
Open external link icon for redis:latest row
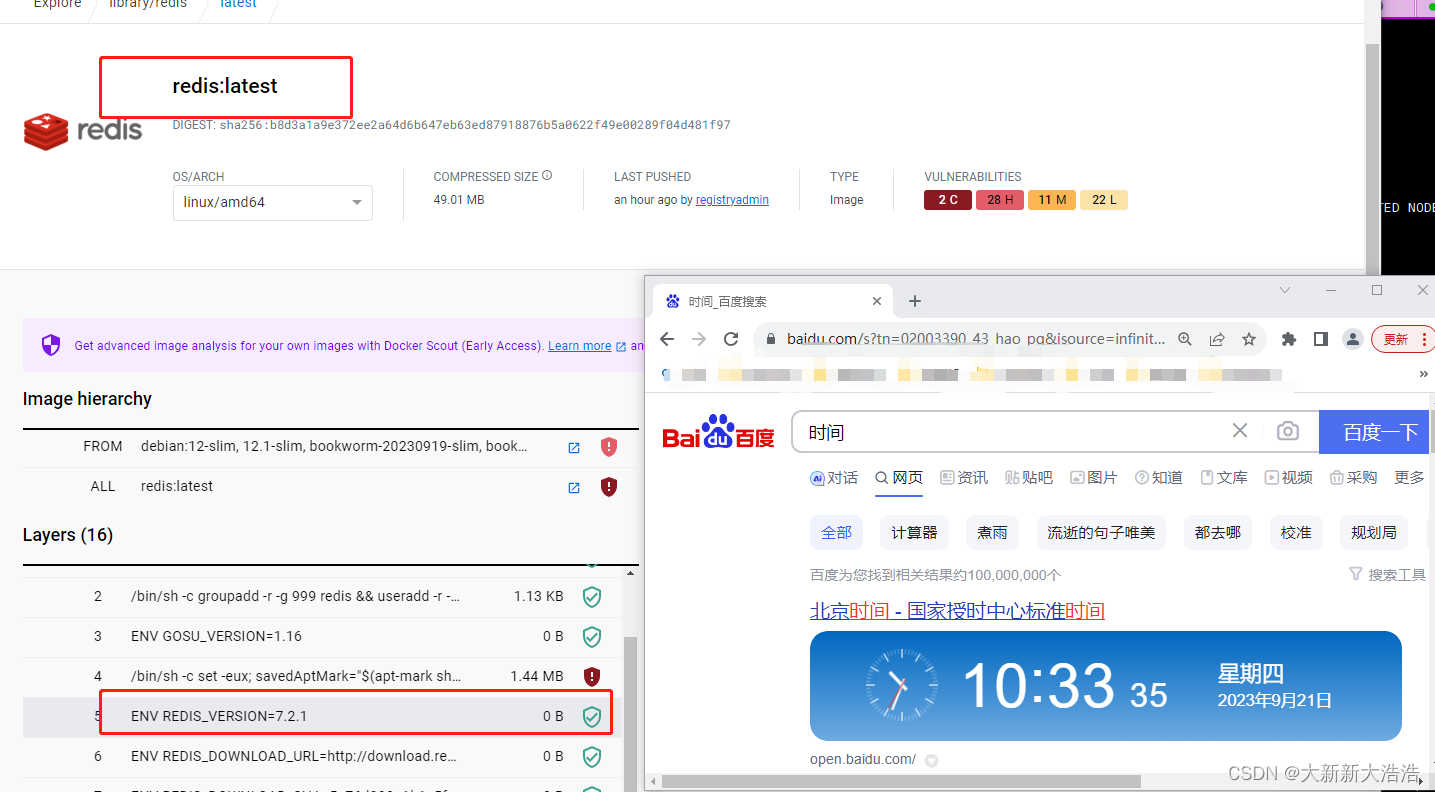point(574,488)
